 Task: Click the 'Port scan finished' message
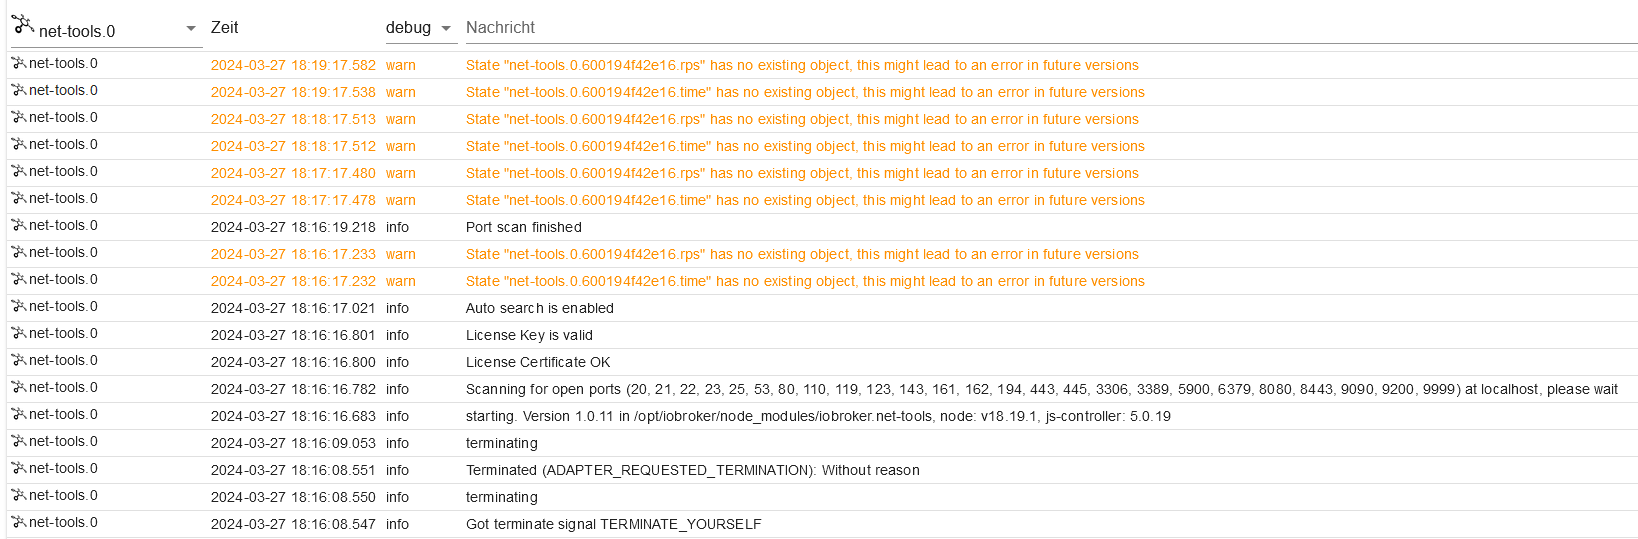(x=524, y=227)
